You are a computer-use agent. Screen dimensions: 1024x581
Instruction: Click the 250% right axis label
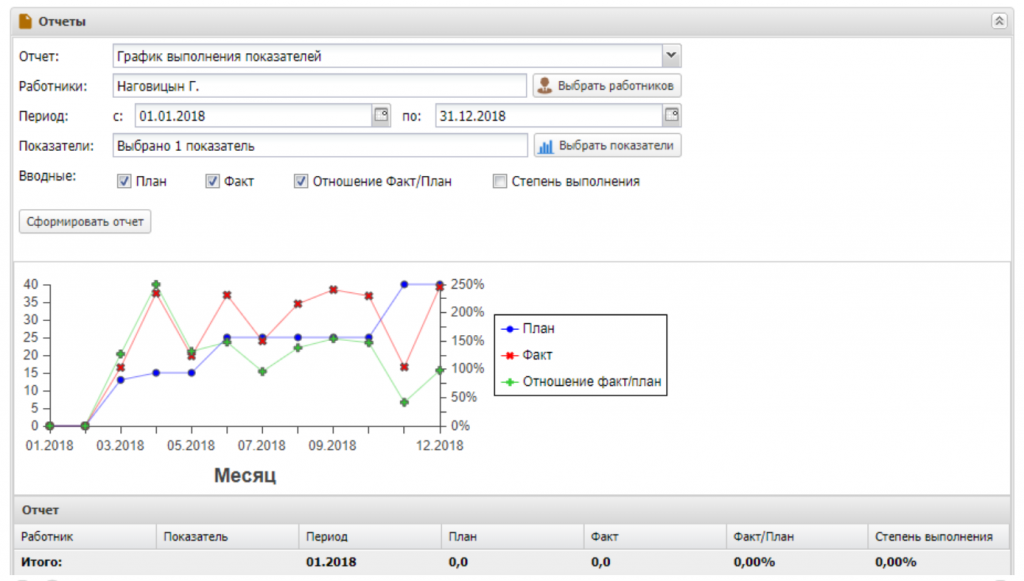pyautogui.click(x=468, y=285)
